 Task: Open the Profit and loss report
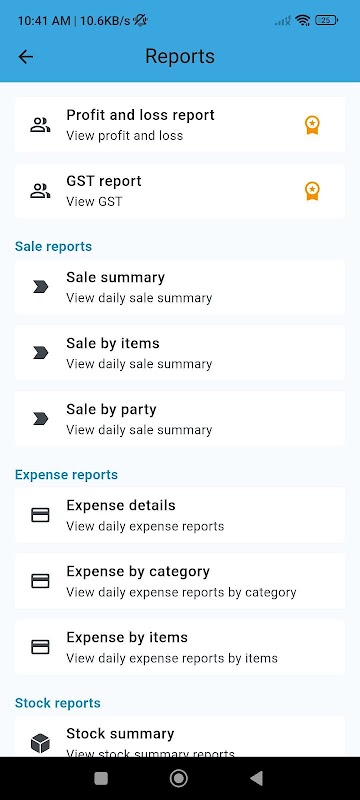coord(179,124)
